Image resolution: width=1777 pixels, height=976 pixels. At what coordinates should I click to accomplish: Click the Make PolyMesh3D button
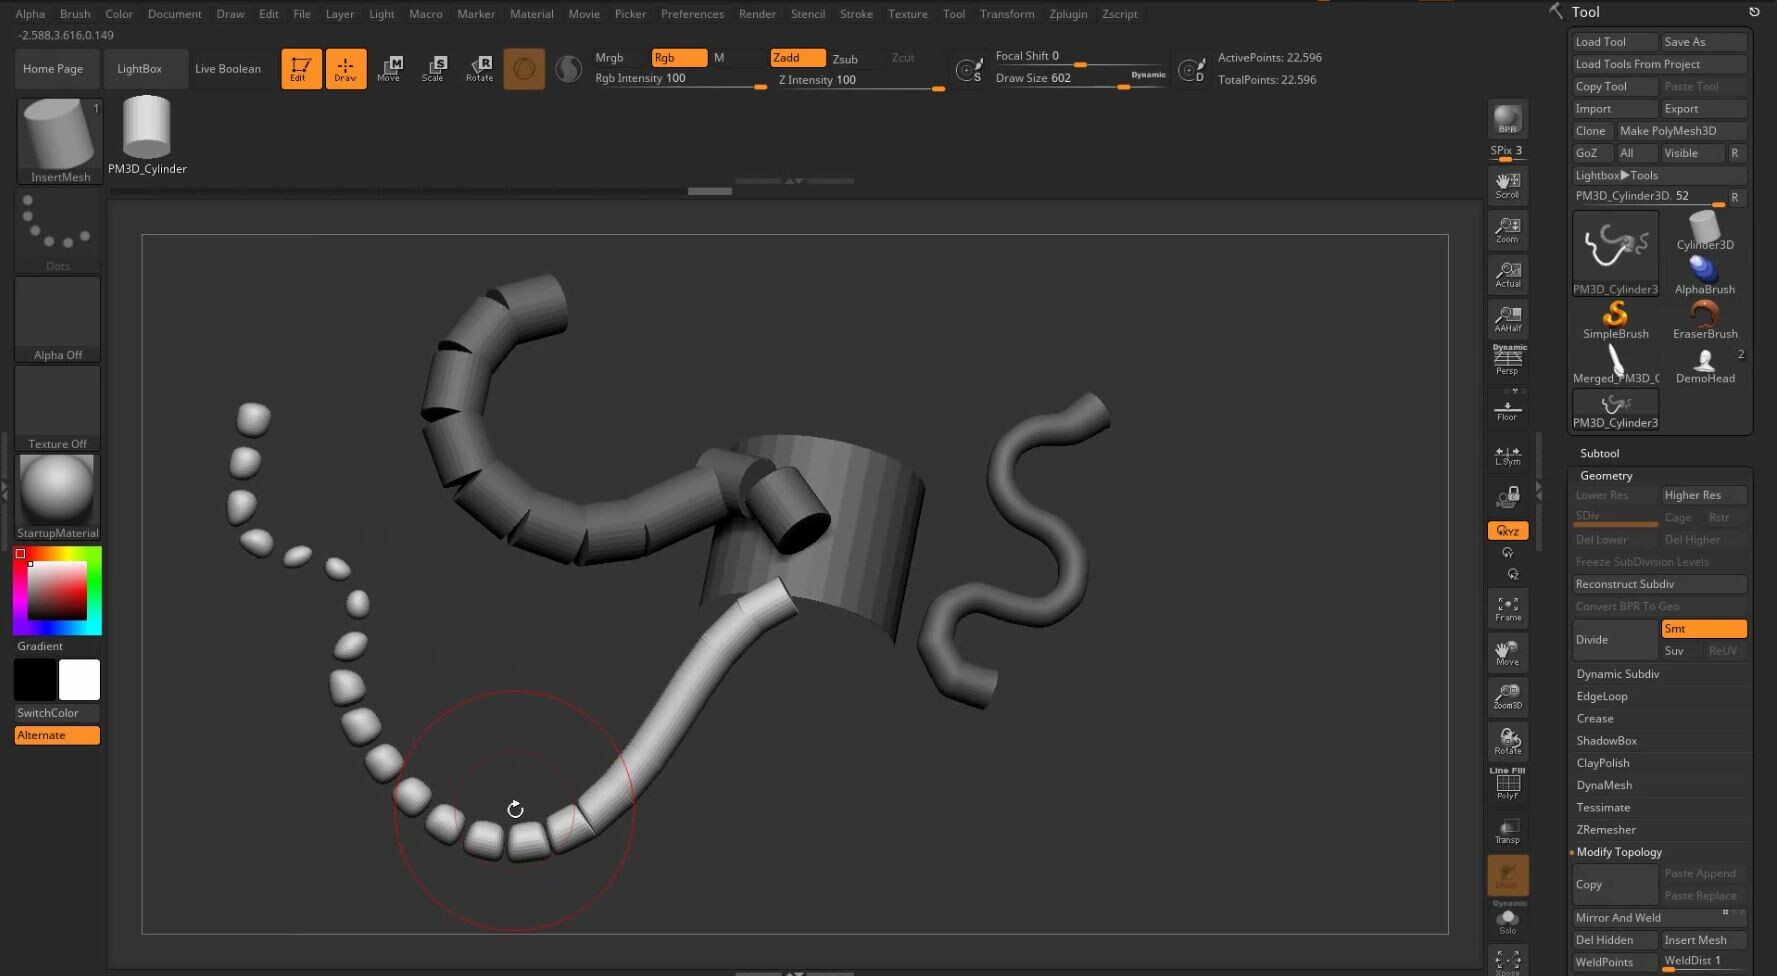1681,130
